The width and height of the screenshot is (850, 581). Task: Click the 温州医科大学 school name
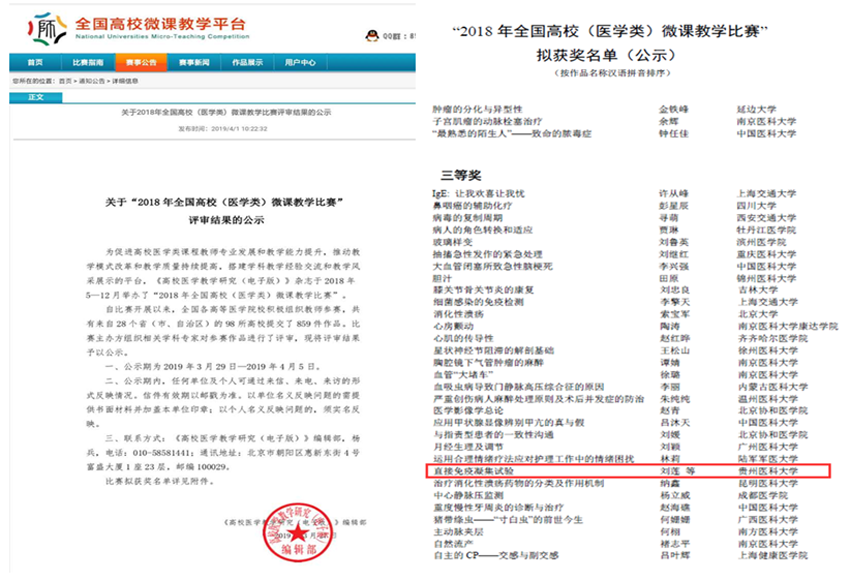tap(768, 399)
